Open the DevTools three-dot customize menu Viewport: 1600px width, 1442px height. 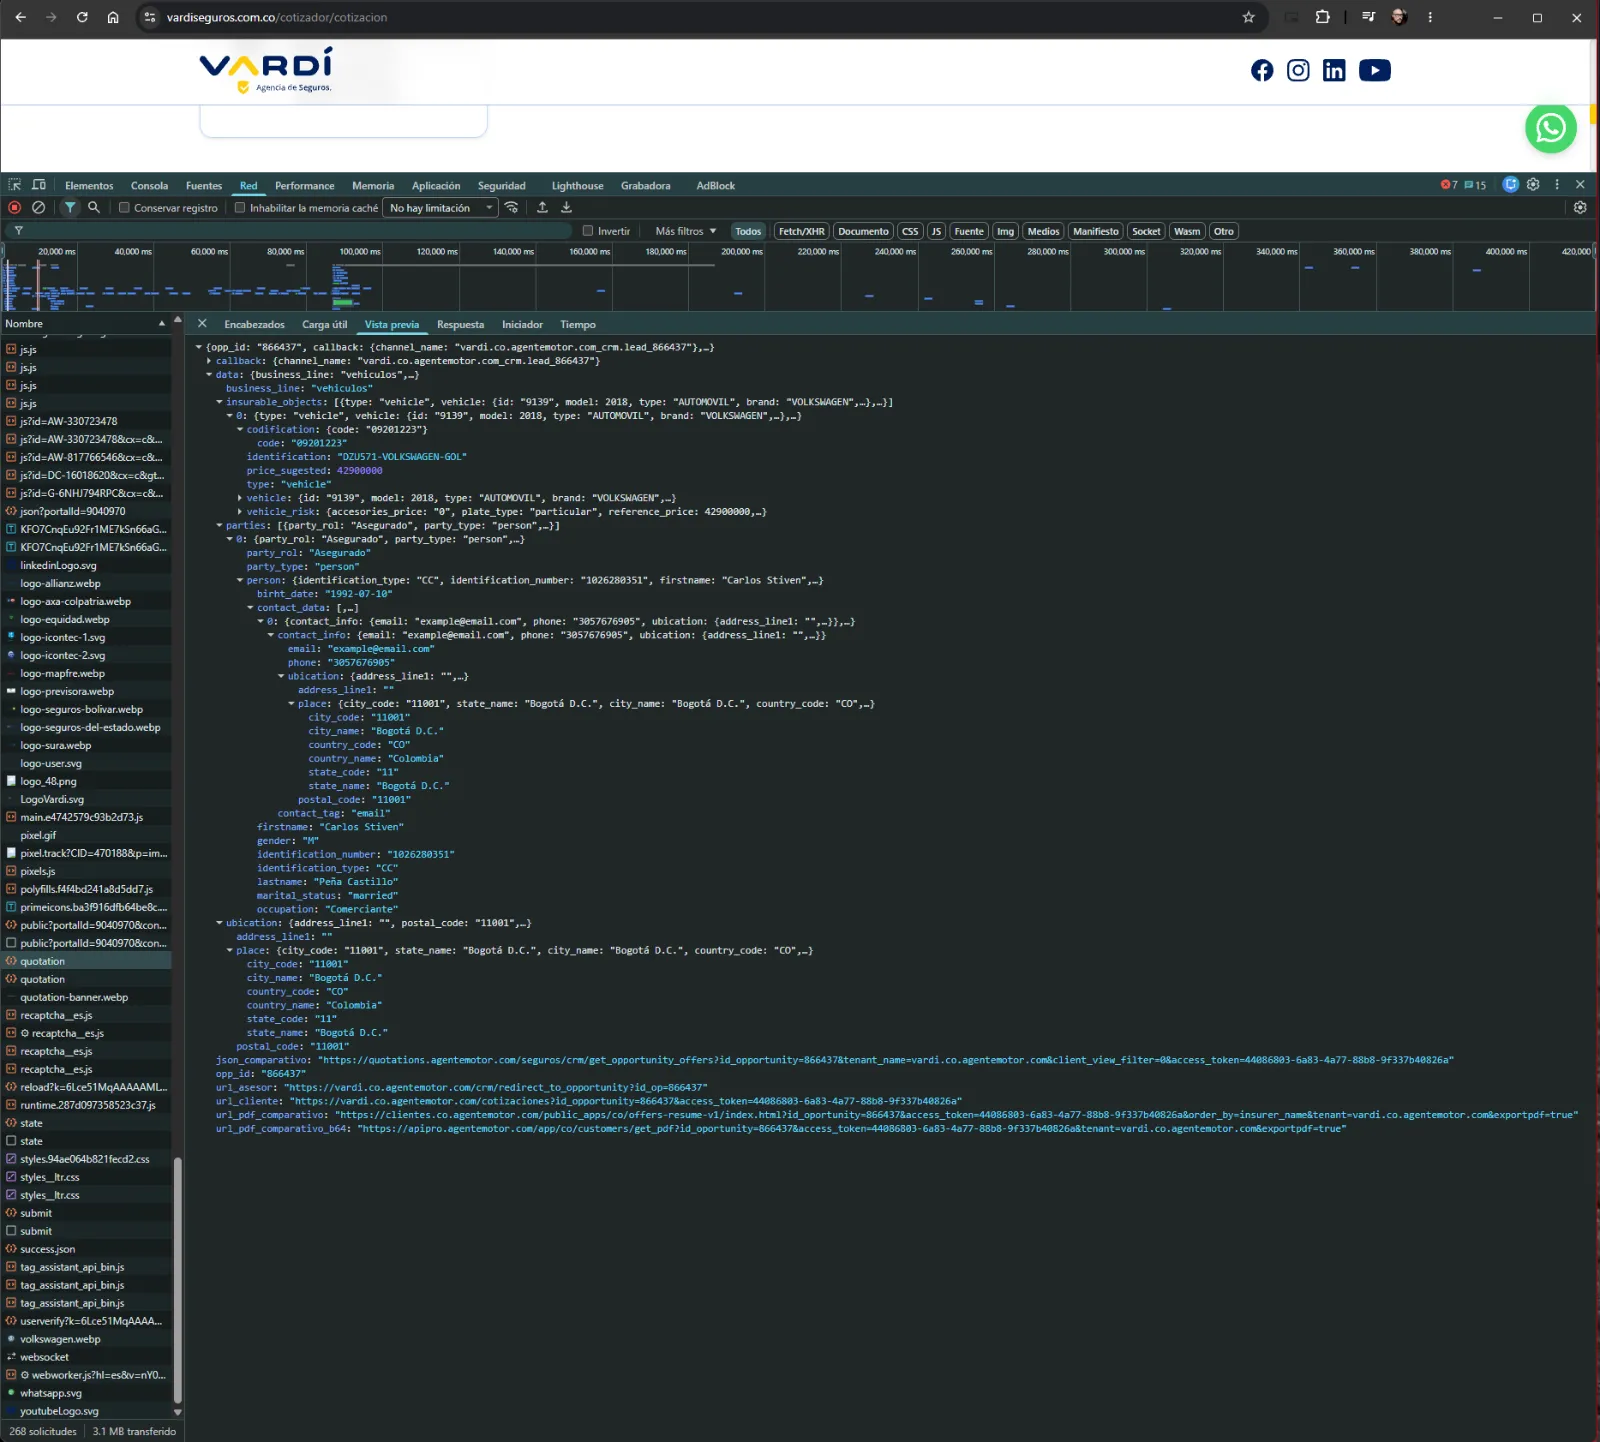coord(1557,185)
